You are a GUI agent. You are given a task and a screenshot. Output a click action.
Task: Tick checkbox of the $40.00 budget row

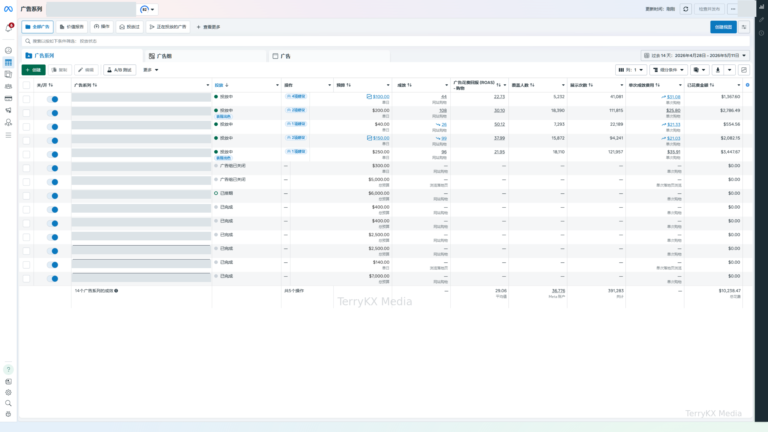26,127
